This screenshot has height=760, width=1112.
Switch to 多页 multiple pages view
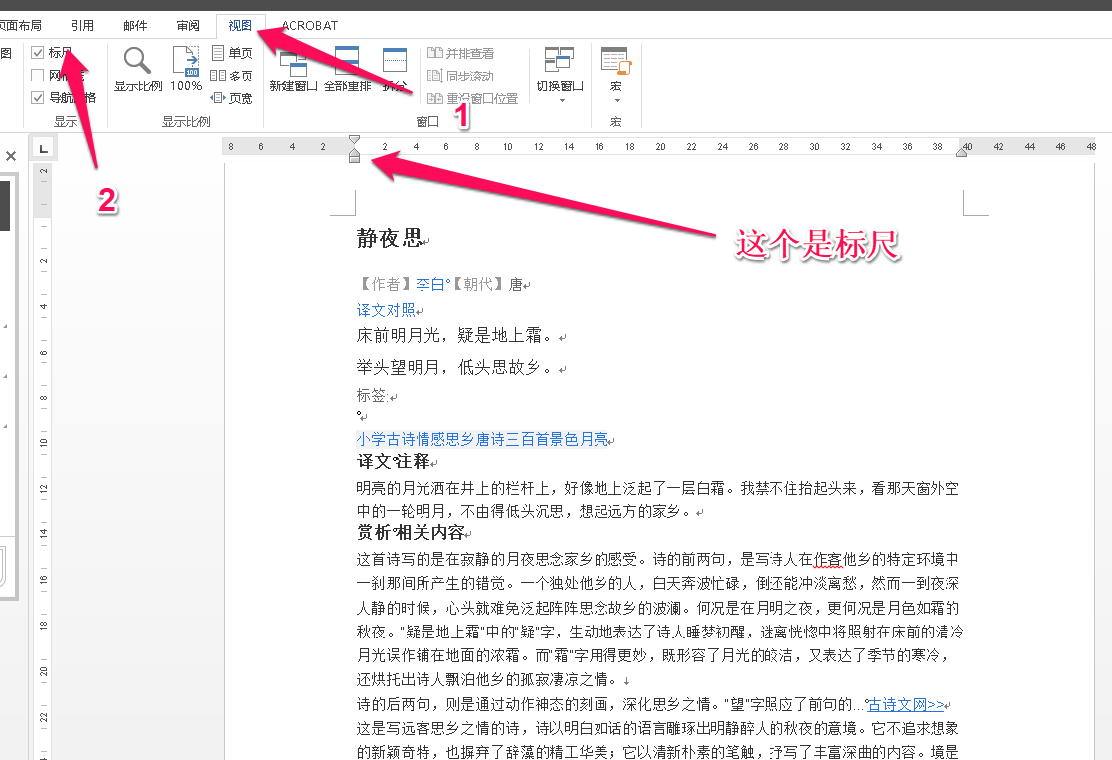point(232,76)
